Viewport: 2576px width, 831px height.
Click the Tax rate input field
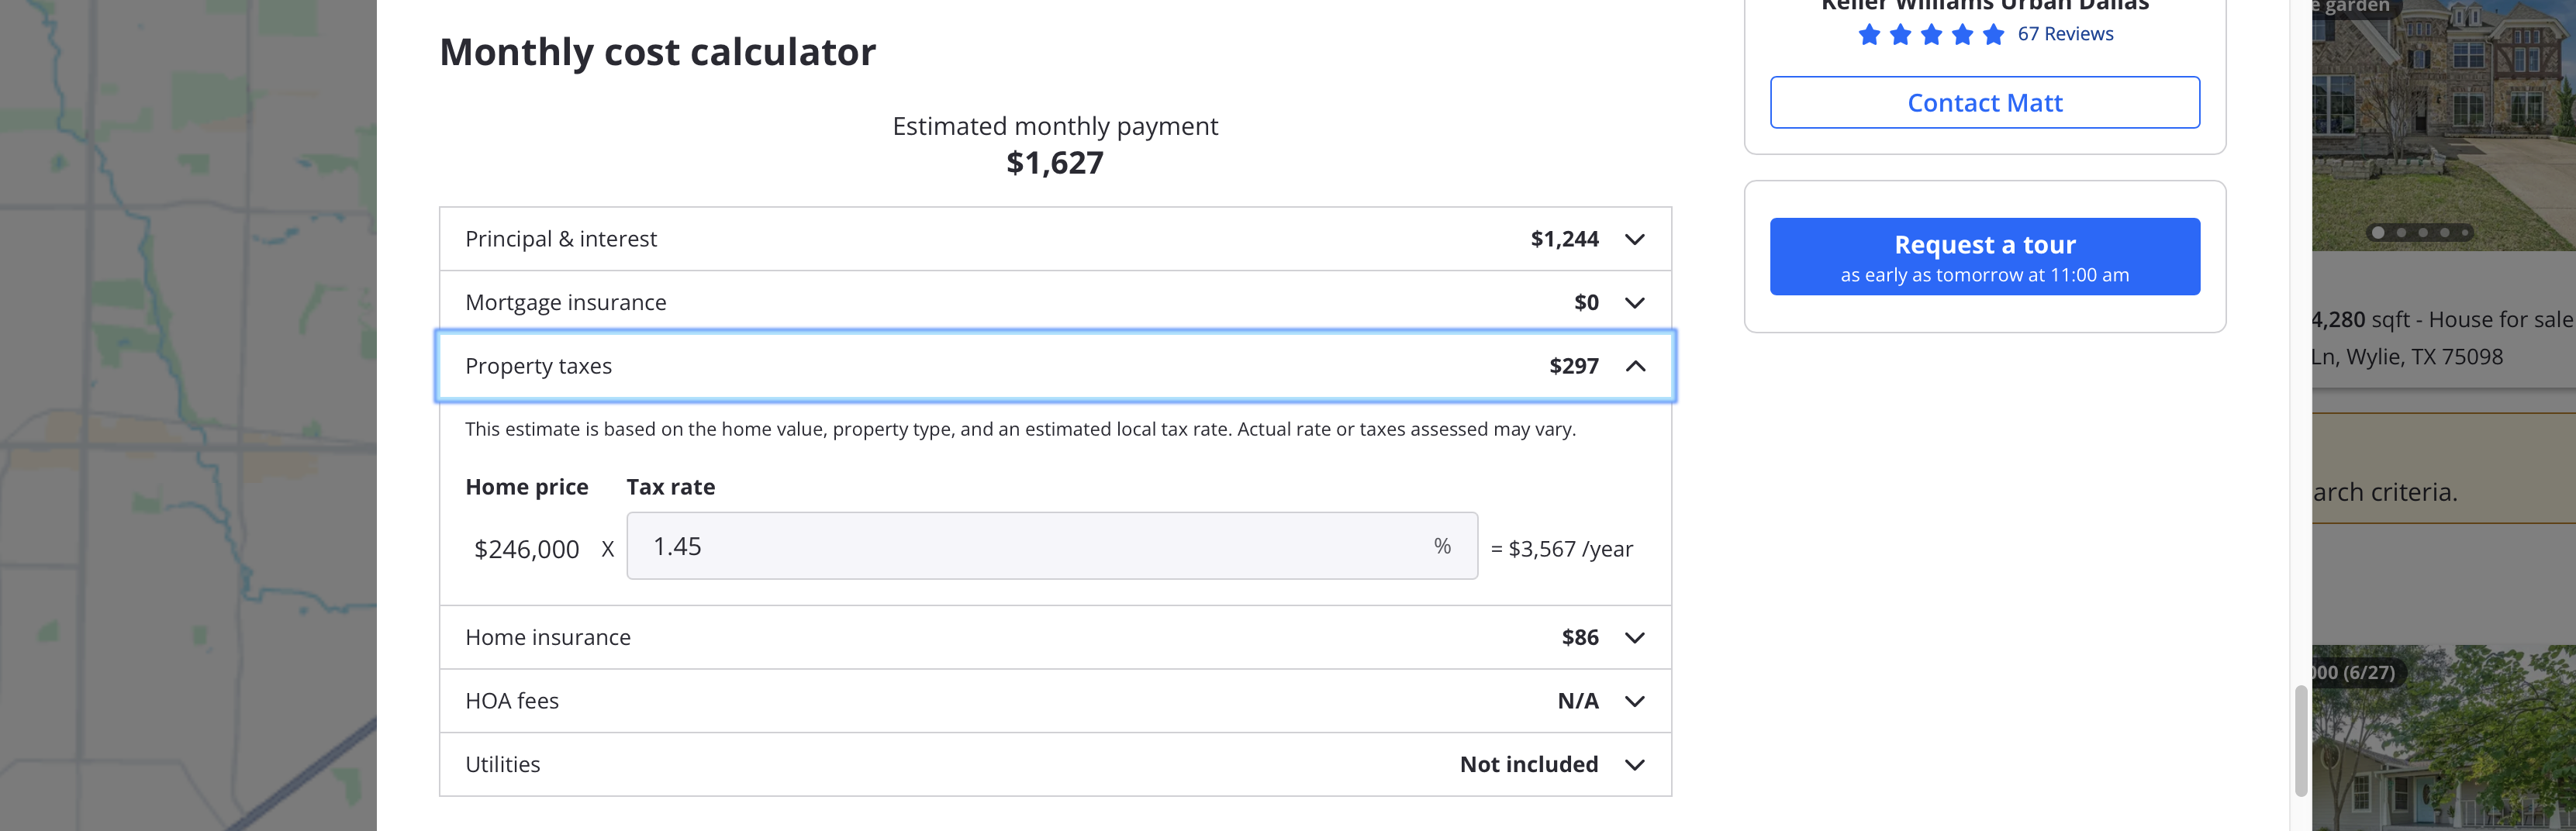(x=1030, y=546)
